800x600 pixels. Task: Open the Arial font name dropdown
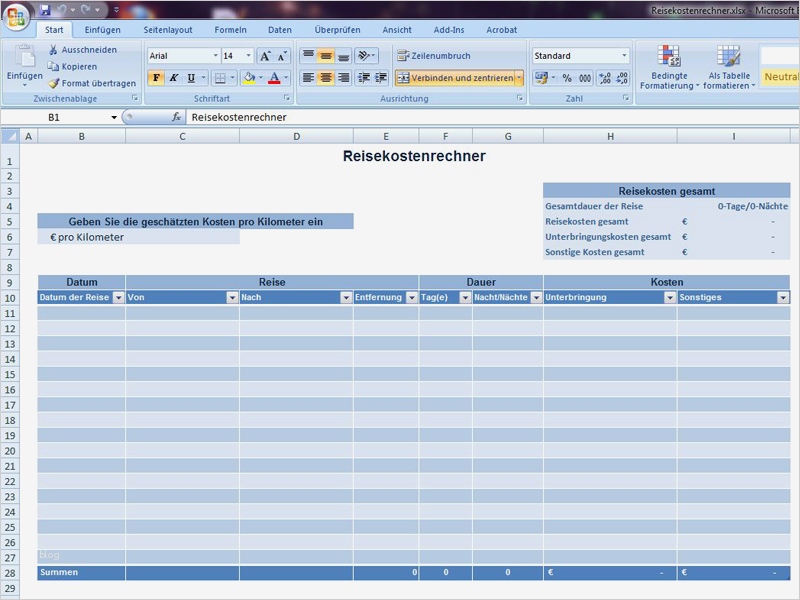click(x=215, y=56)
